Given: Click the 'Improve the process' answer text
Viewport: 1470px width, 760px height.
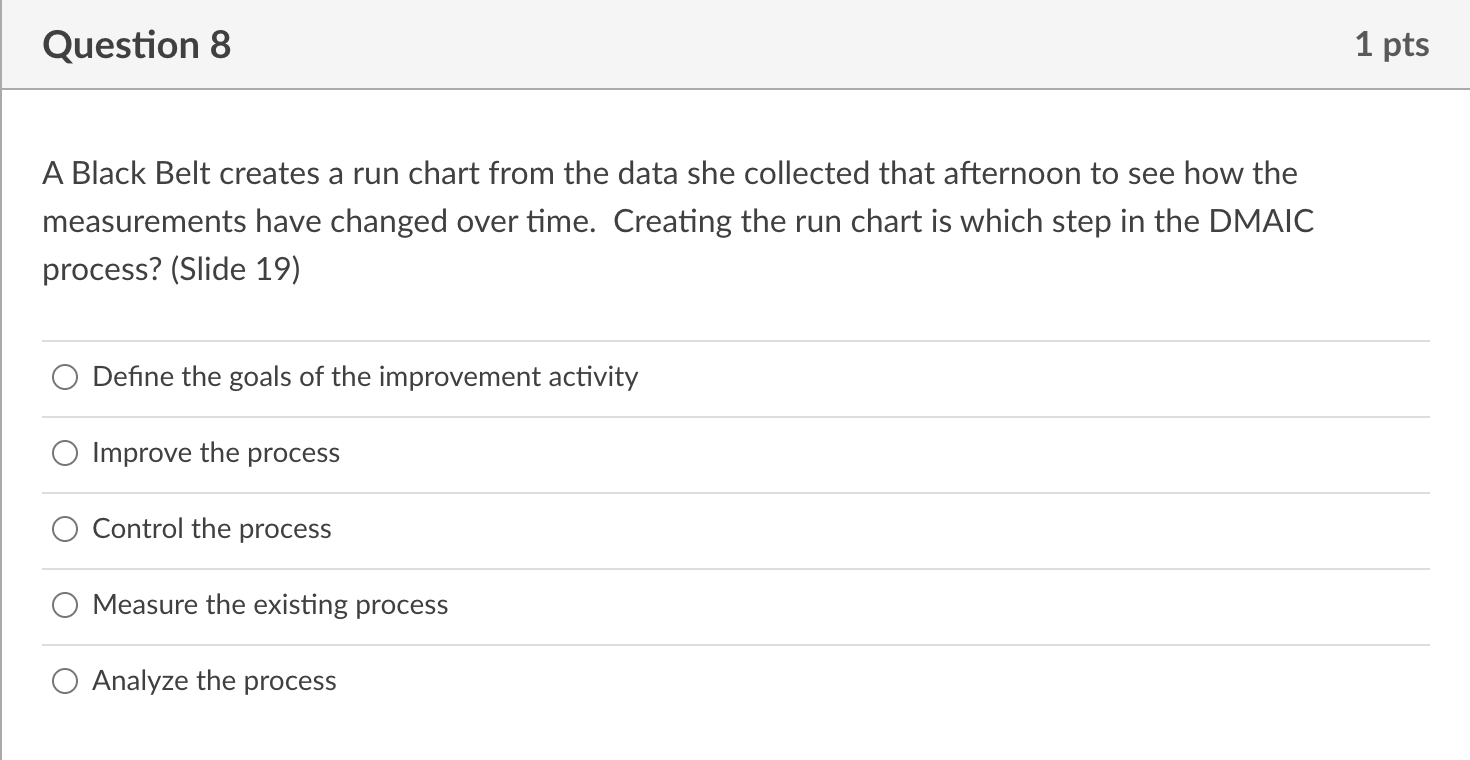Looking at the screenshot, I should pyautogui.click(x=216, y=453).
